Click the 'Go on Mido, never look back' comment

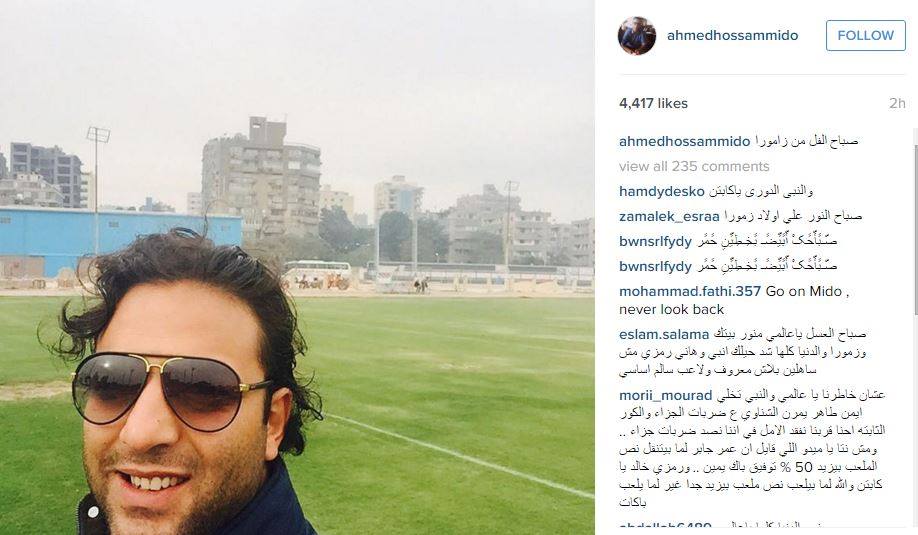pos(734,300)
